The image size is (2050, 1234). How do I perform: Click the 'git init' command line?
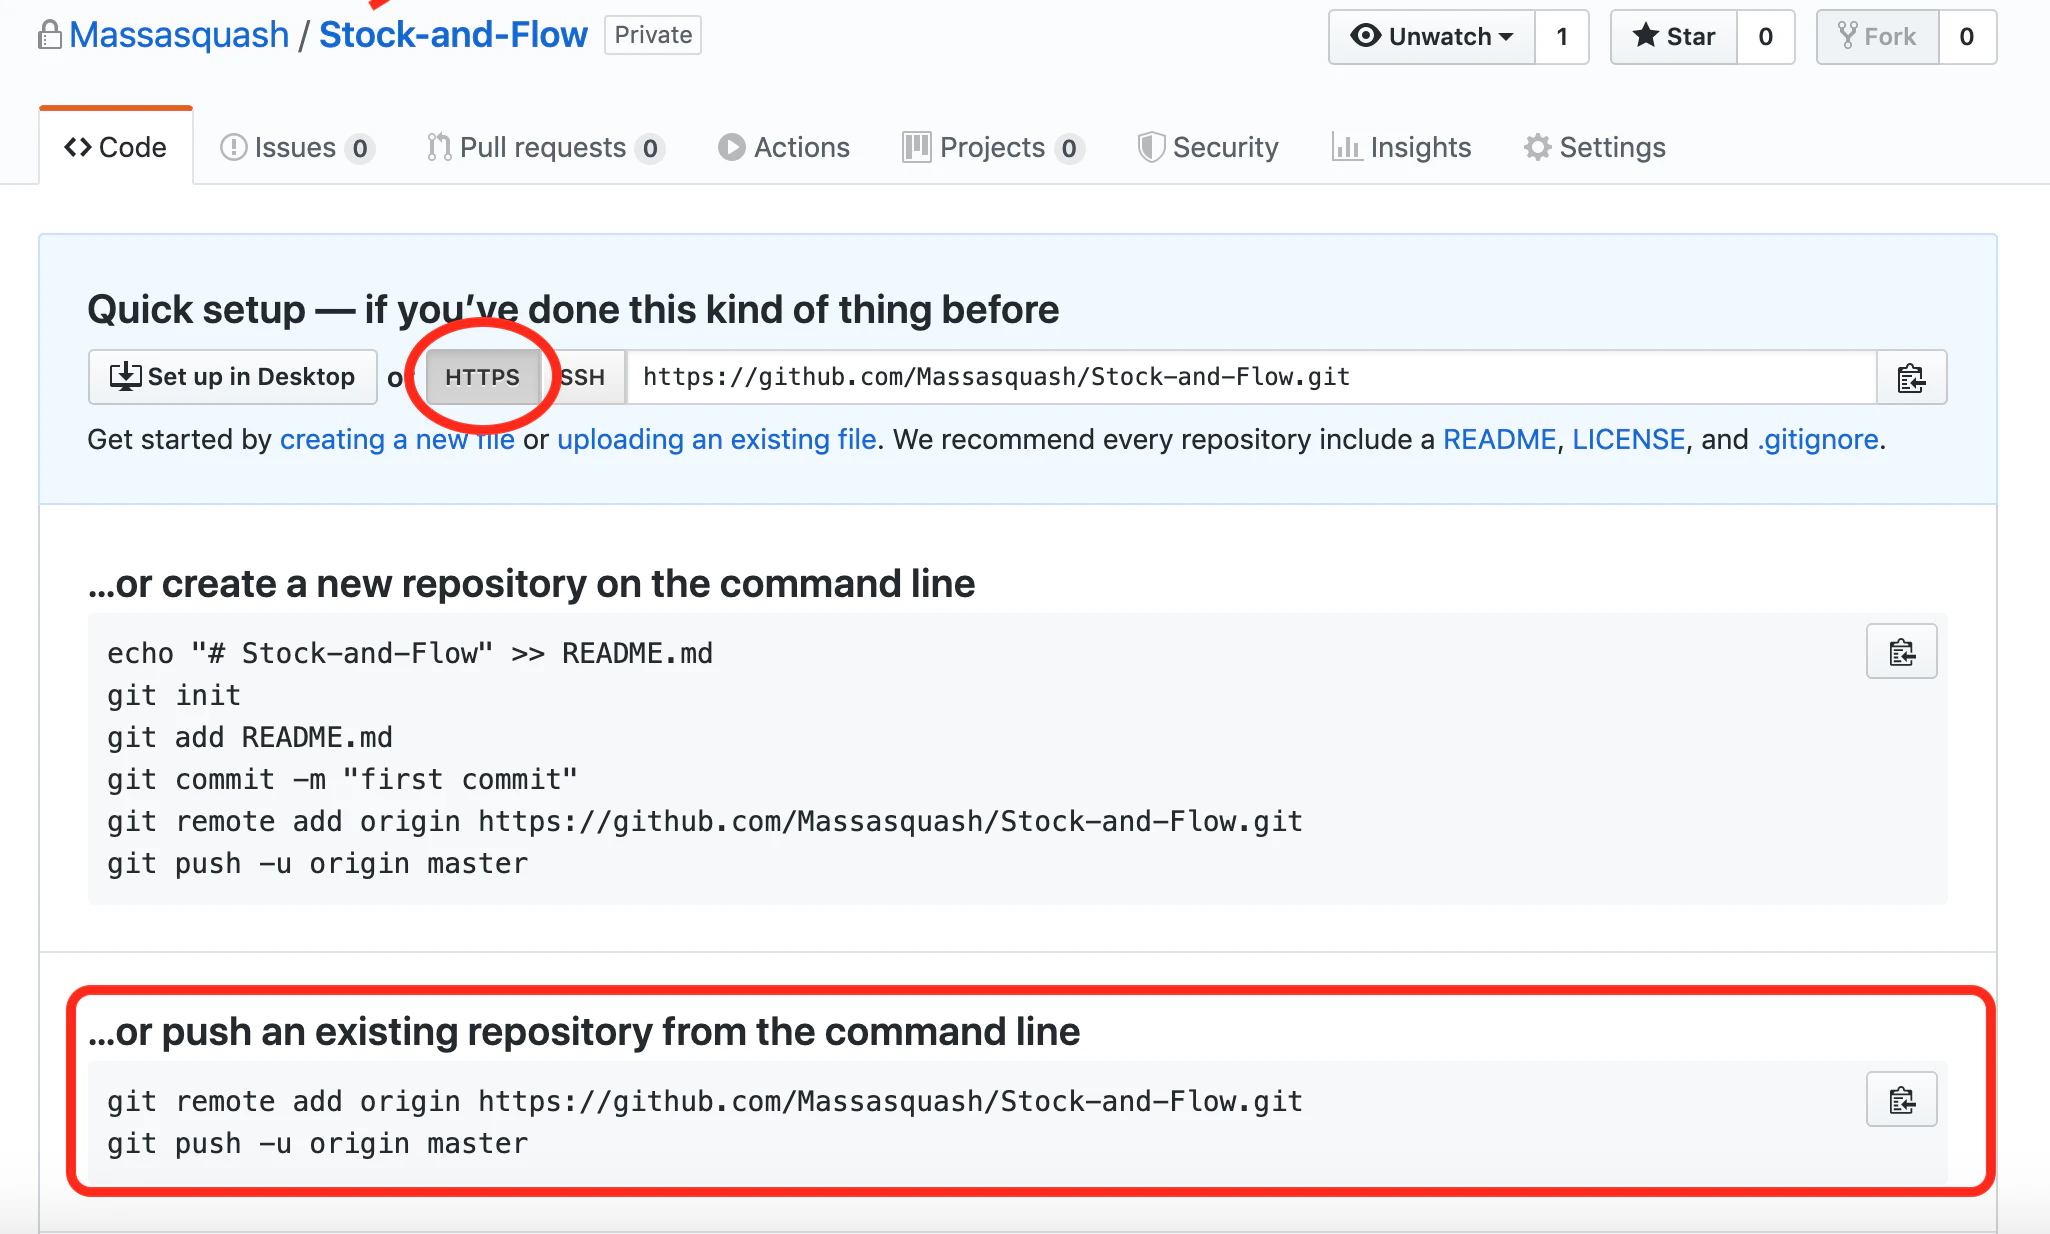(x=174, y=695)
